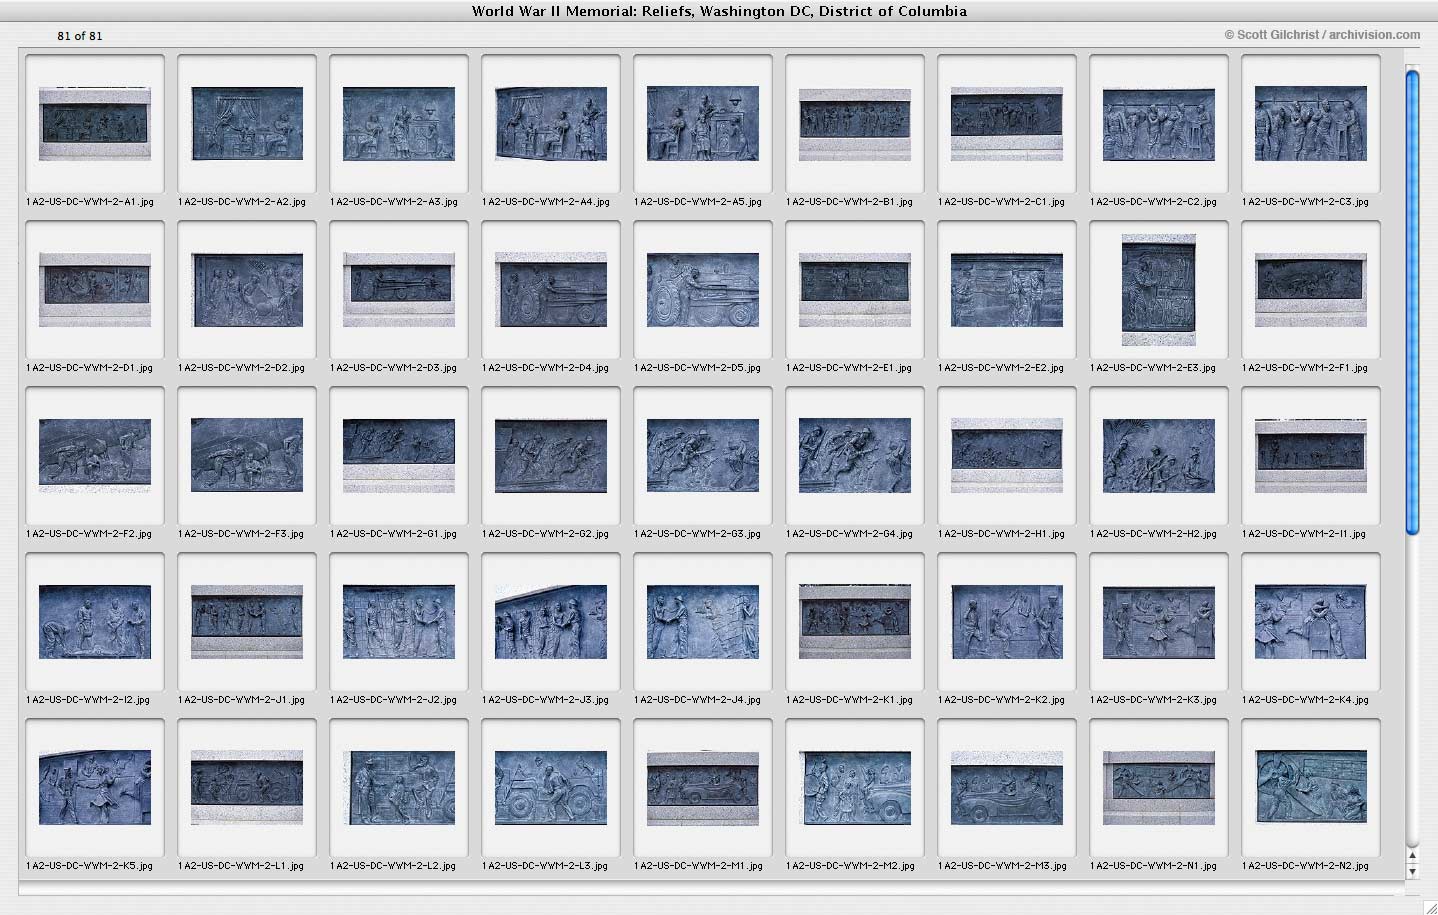Select thumbnail 1A2-US-DC-WWM-2-K5.jpg
Viewport: 1438px width, 915px height.
coord(95,788)
